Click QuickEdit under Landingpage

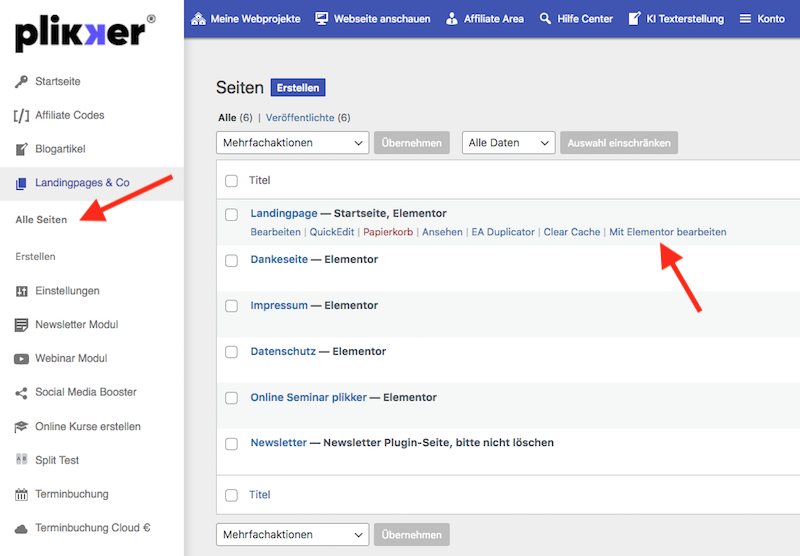pyautogui.click(x=332, y=232)
